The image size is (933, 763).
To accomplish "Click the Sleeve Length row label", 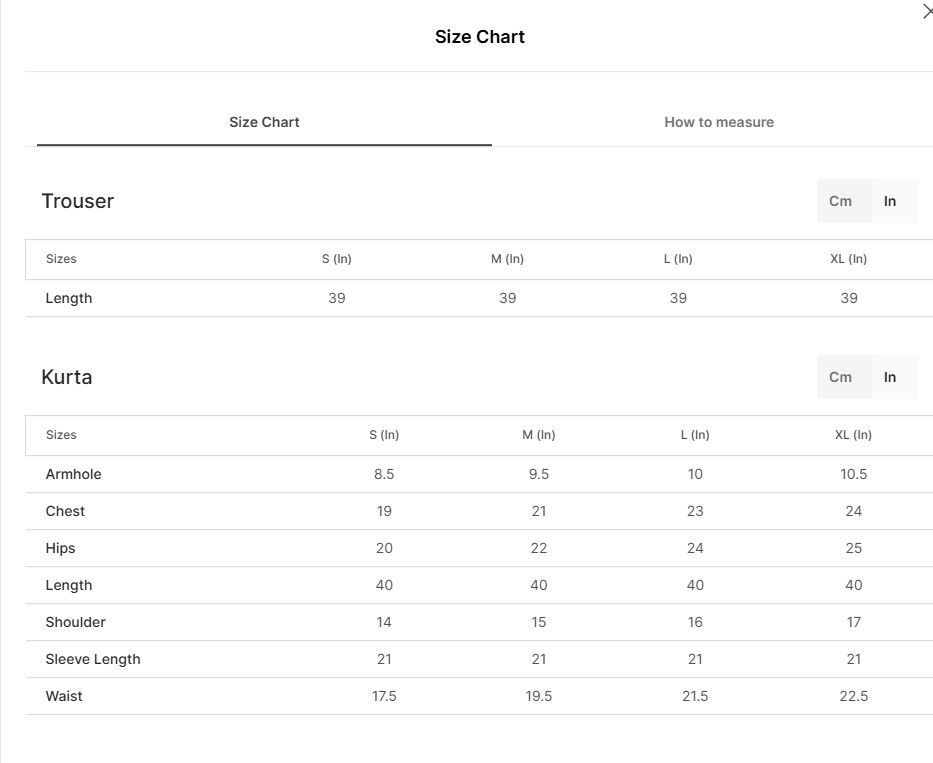I will 93,659.
